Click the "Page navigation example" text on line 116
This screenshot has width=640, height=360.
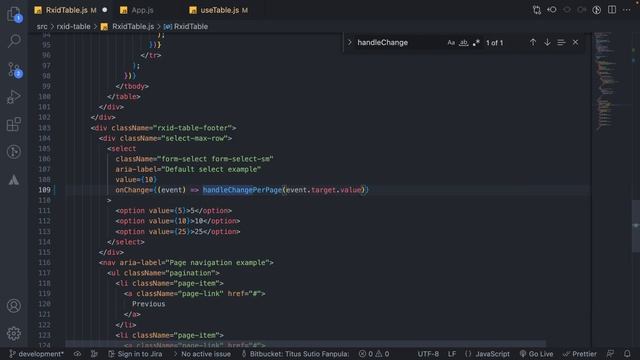(x=217, y=262)
